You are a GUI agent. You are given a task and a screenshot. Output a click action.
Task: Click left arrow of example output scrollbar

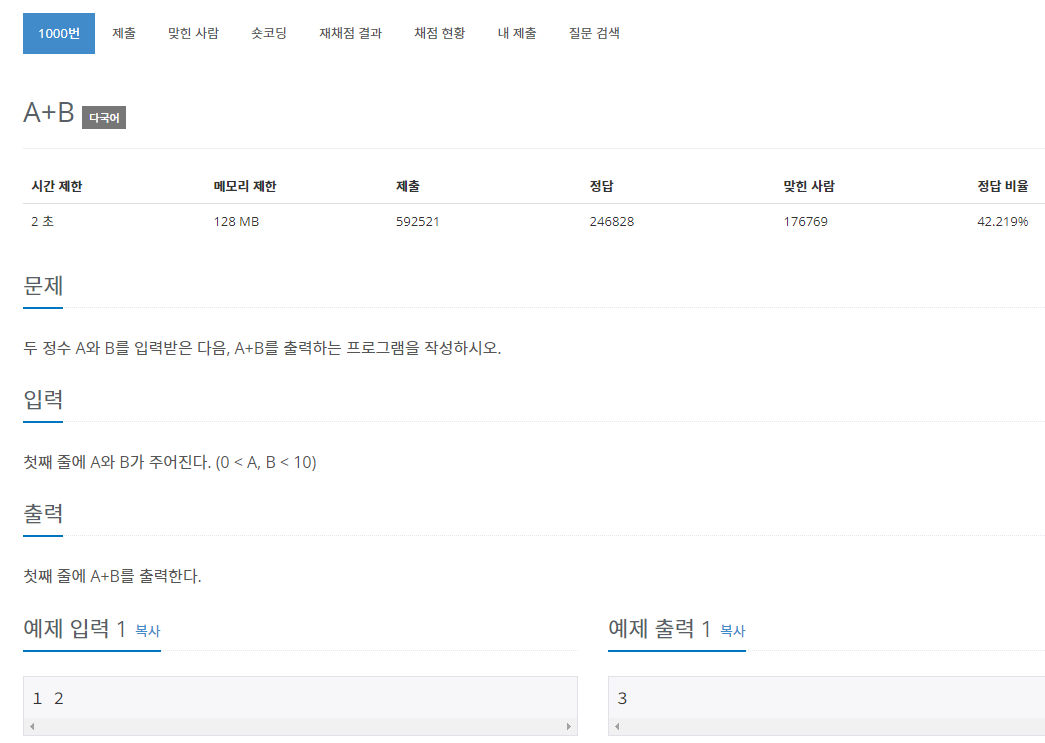[617, 726]
